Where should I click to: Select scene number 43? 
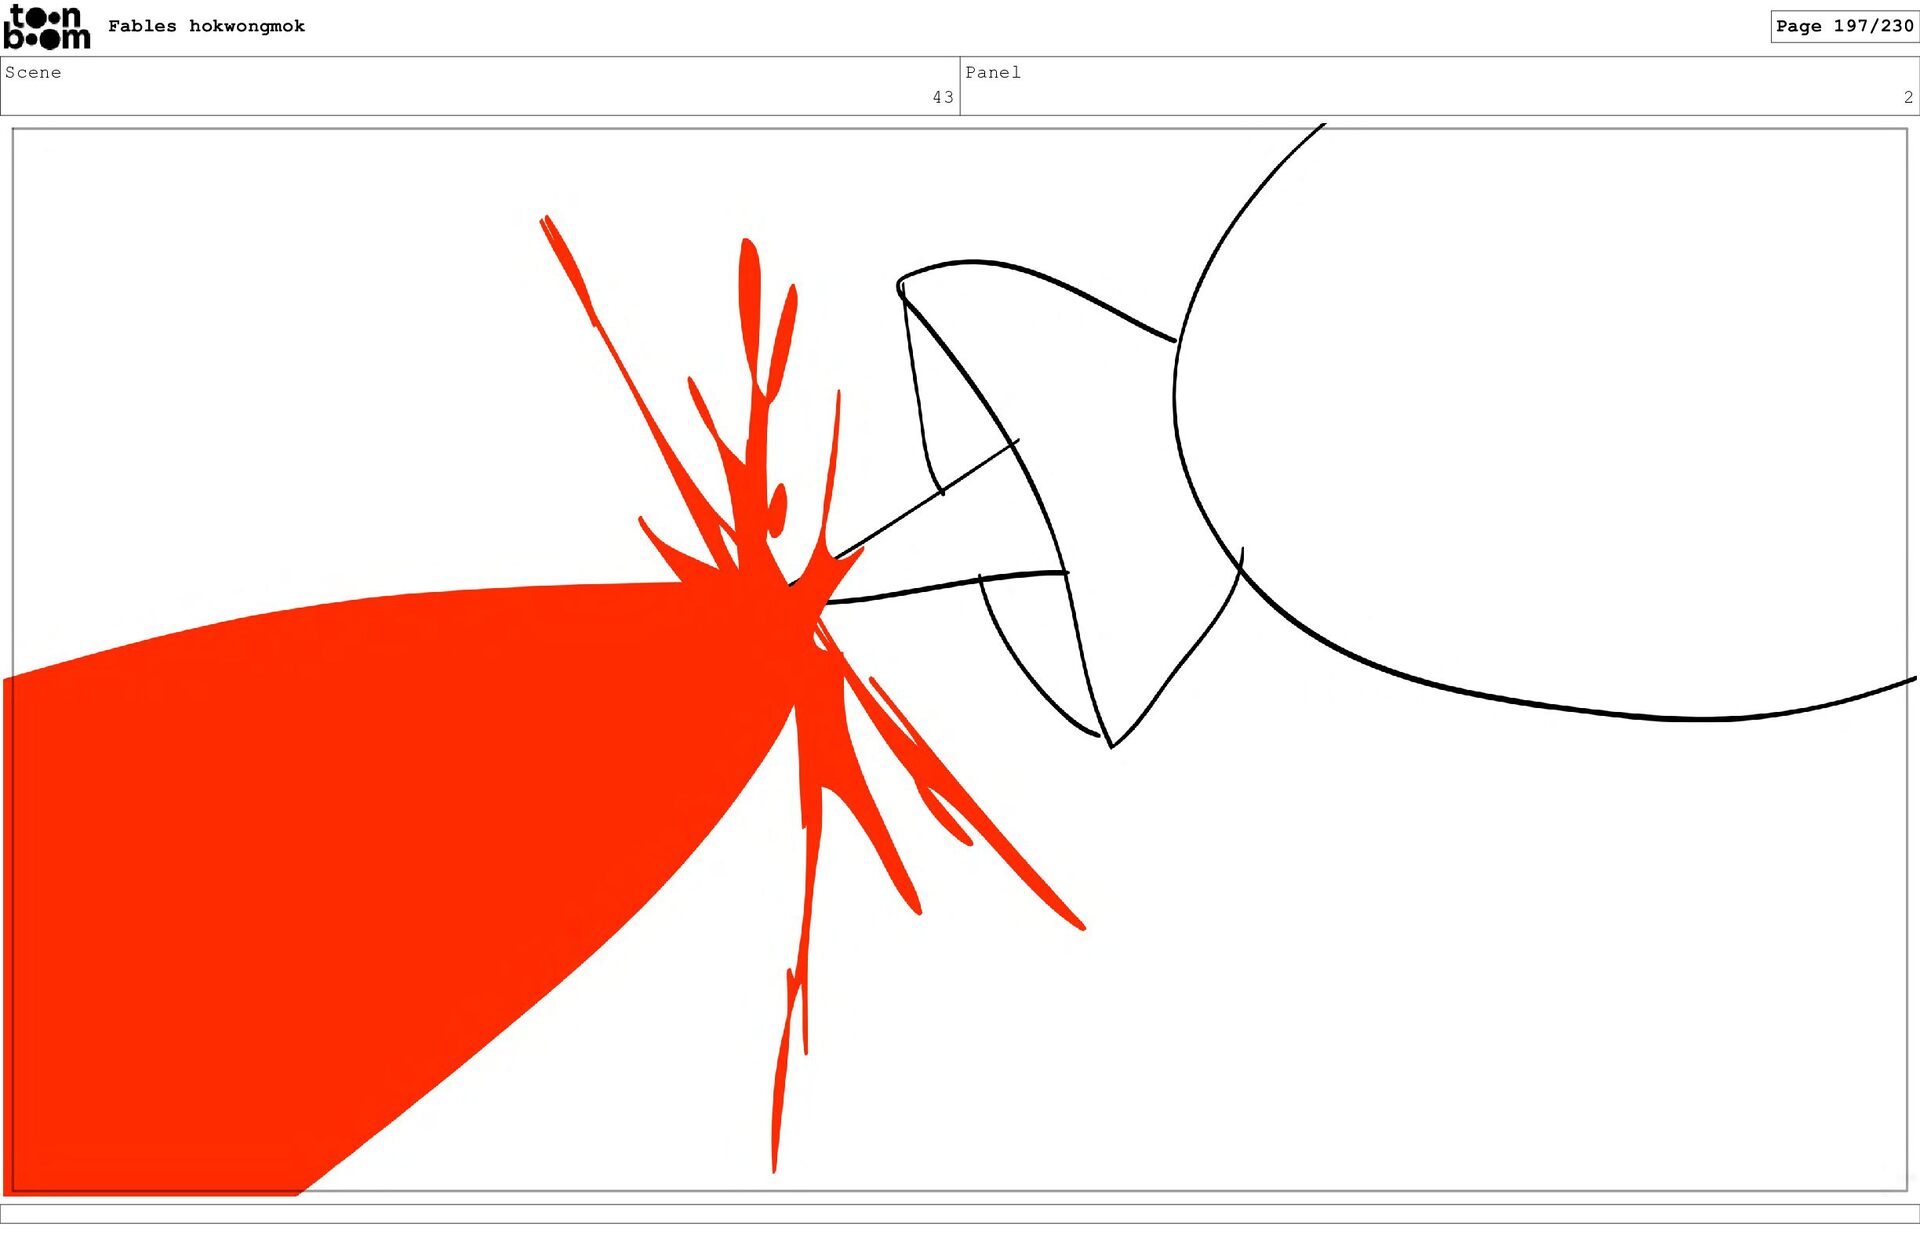[x=942, y=97]
